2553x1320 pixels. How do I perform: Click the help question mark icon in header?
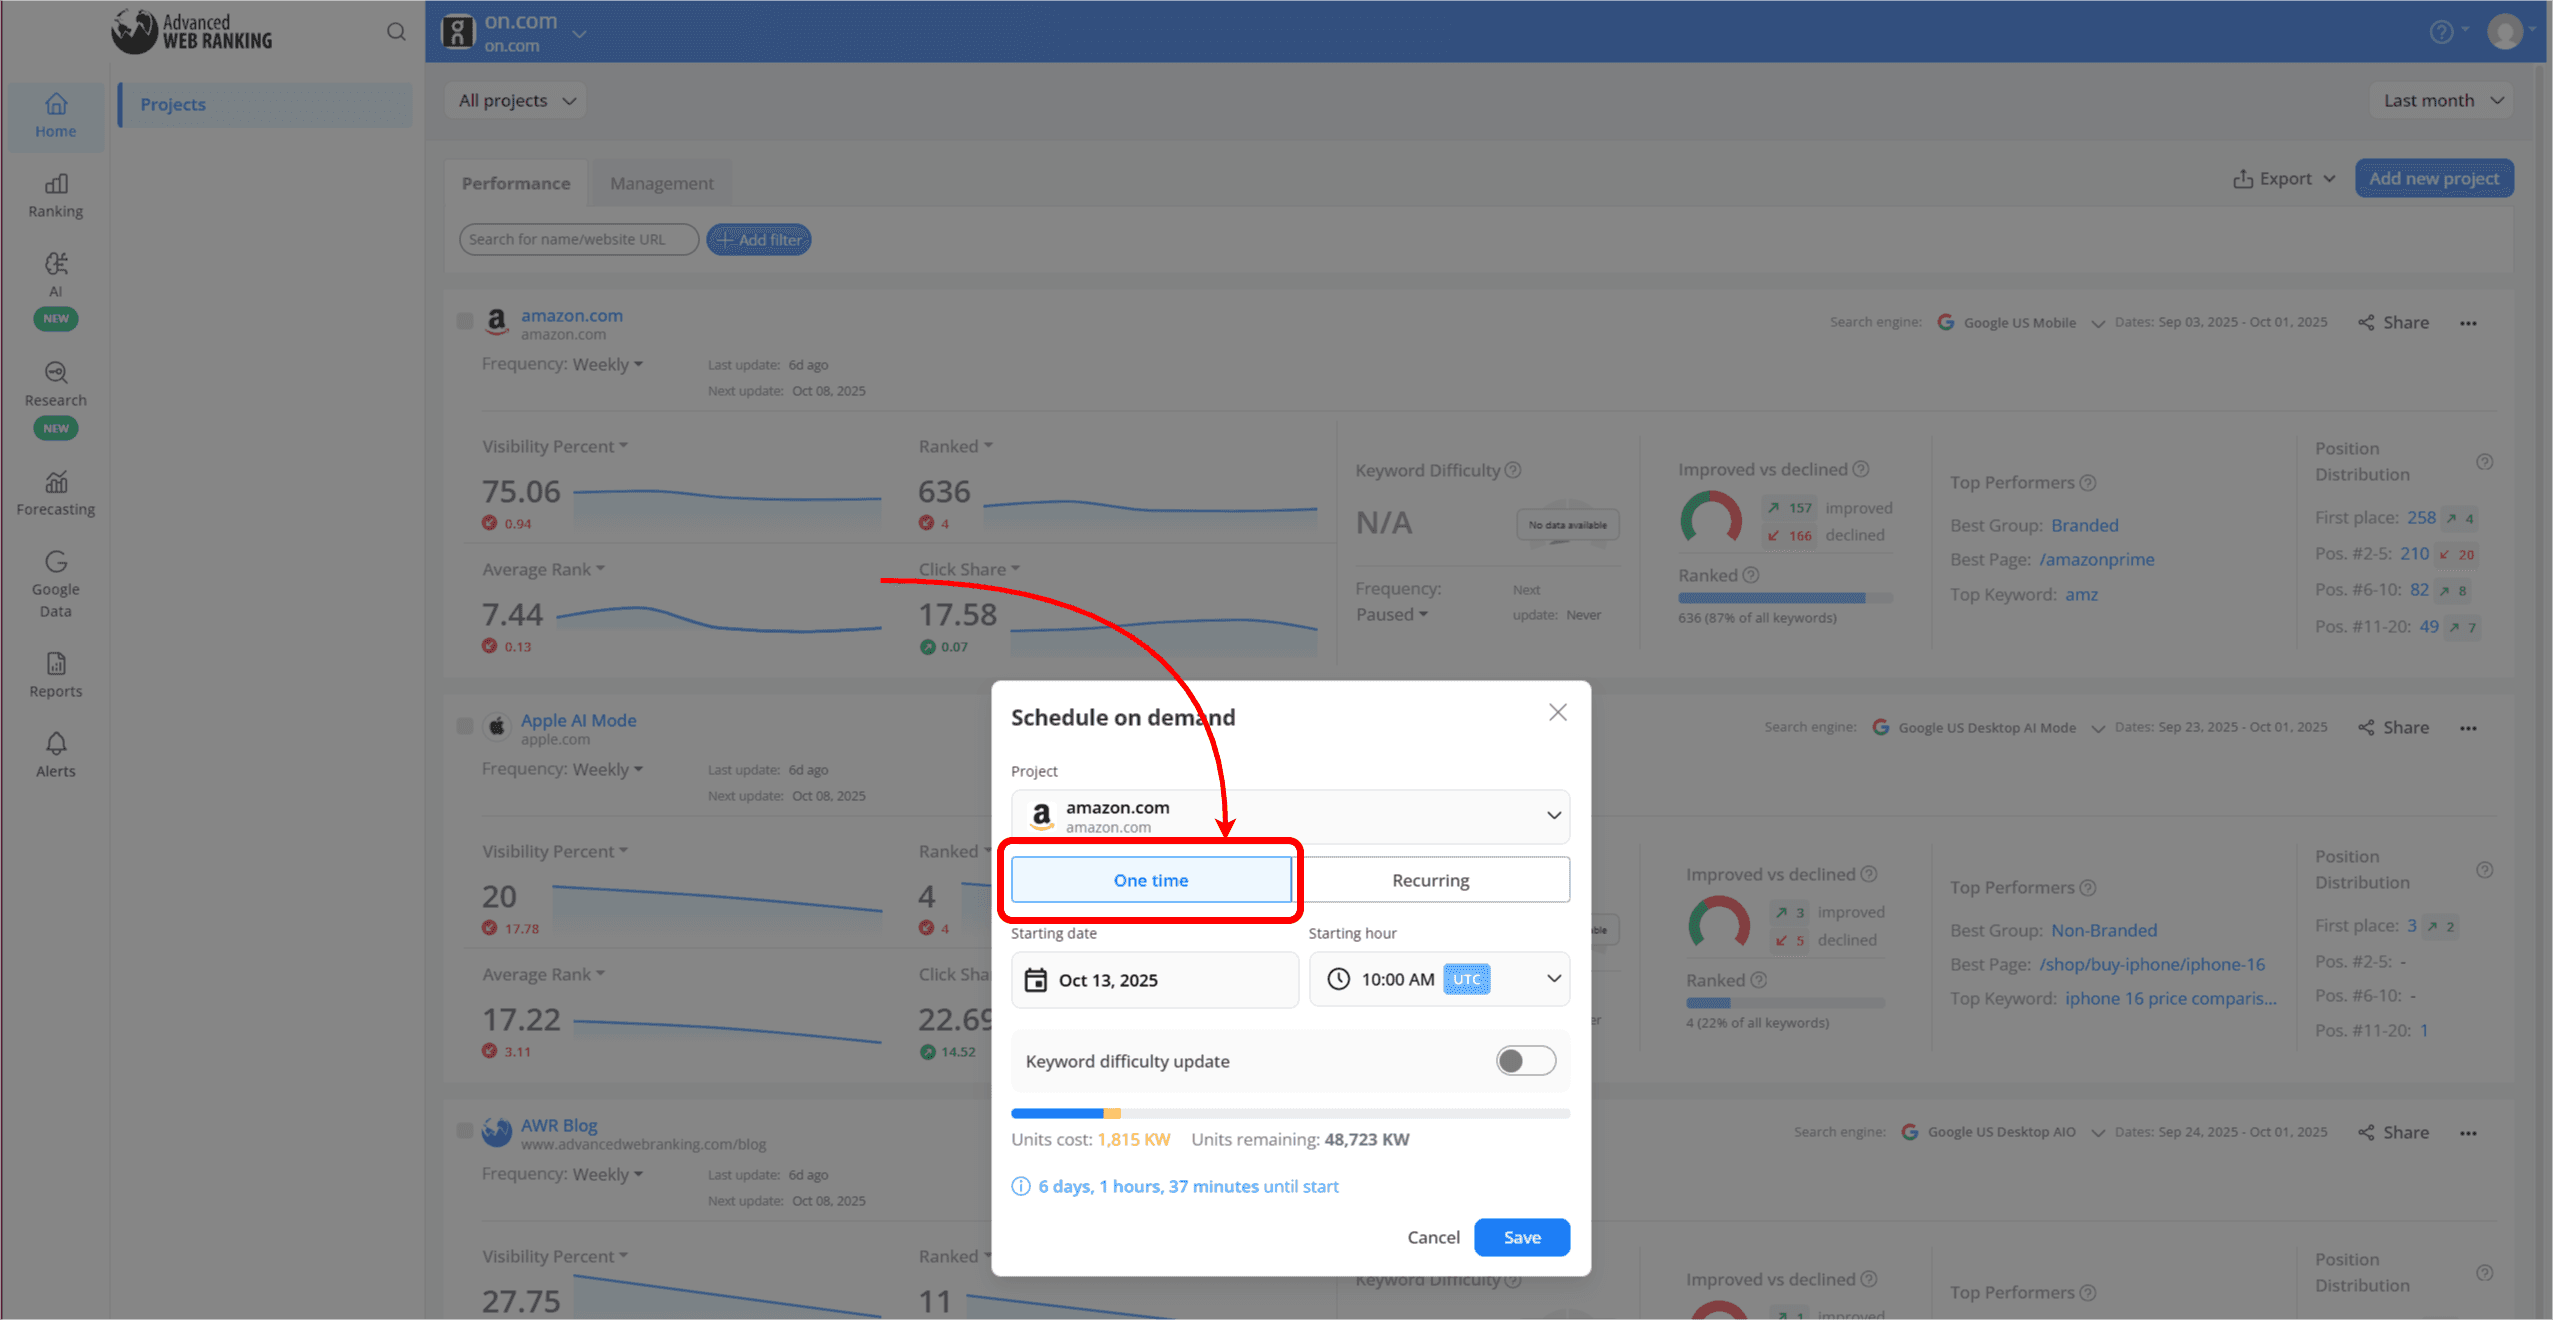coord(2441,32)
